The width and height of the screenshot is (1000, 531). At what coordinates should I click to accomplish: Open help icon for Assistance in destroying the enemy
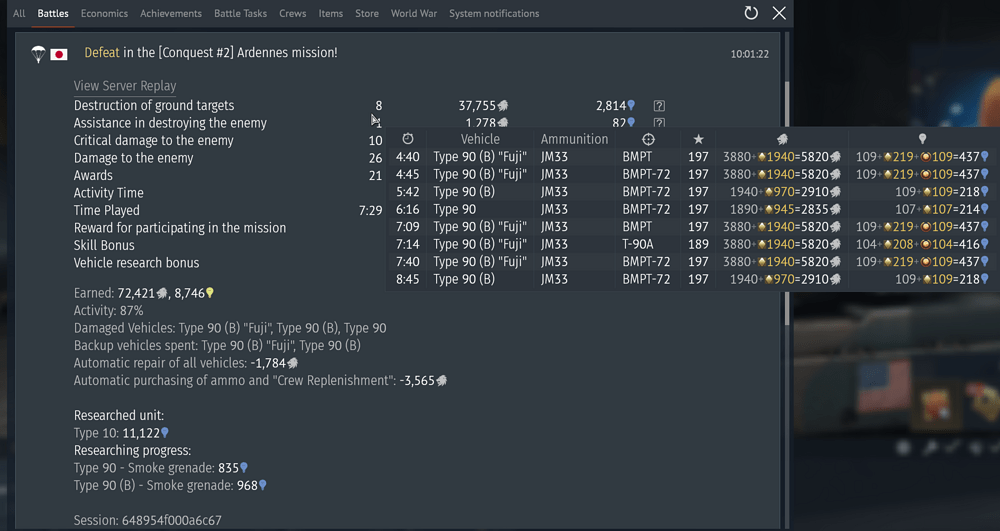pos(659,122)
